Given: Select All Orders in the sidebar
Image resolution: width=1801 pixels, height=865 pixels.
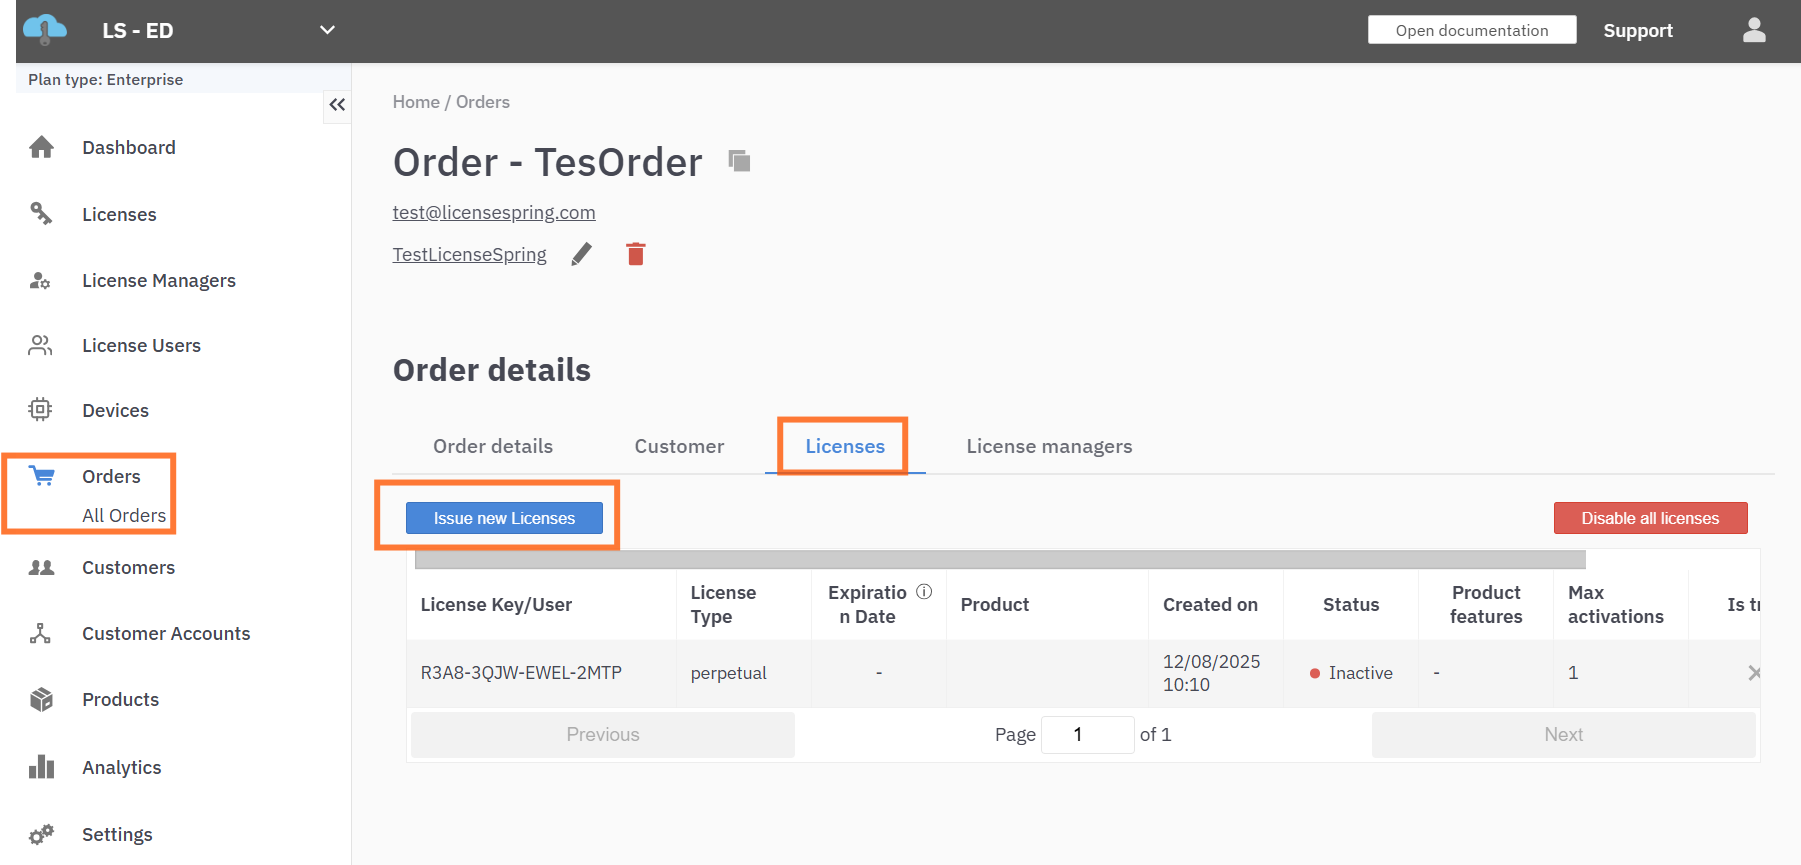Looking at the screenshot, I should (124, 516).
